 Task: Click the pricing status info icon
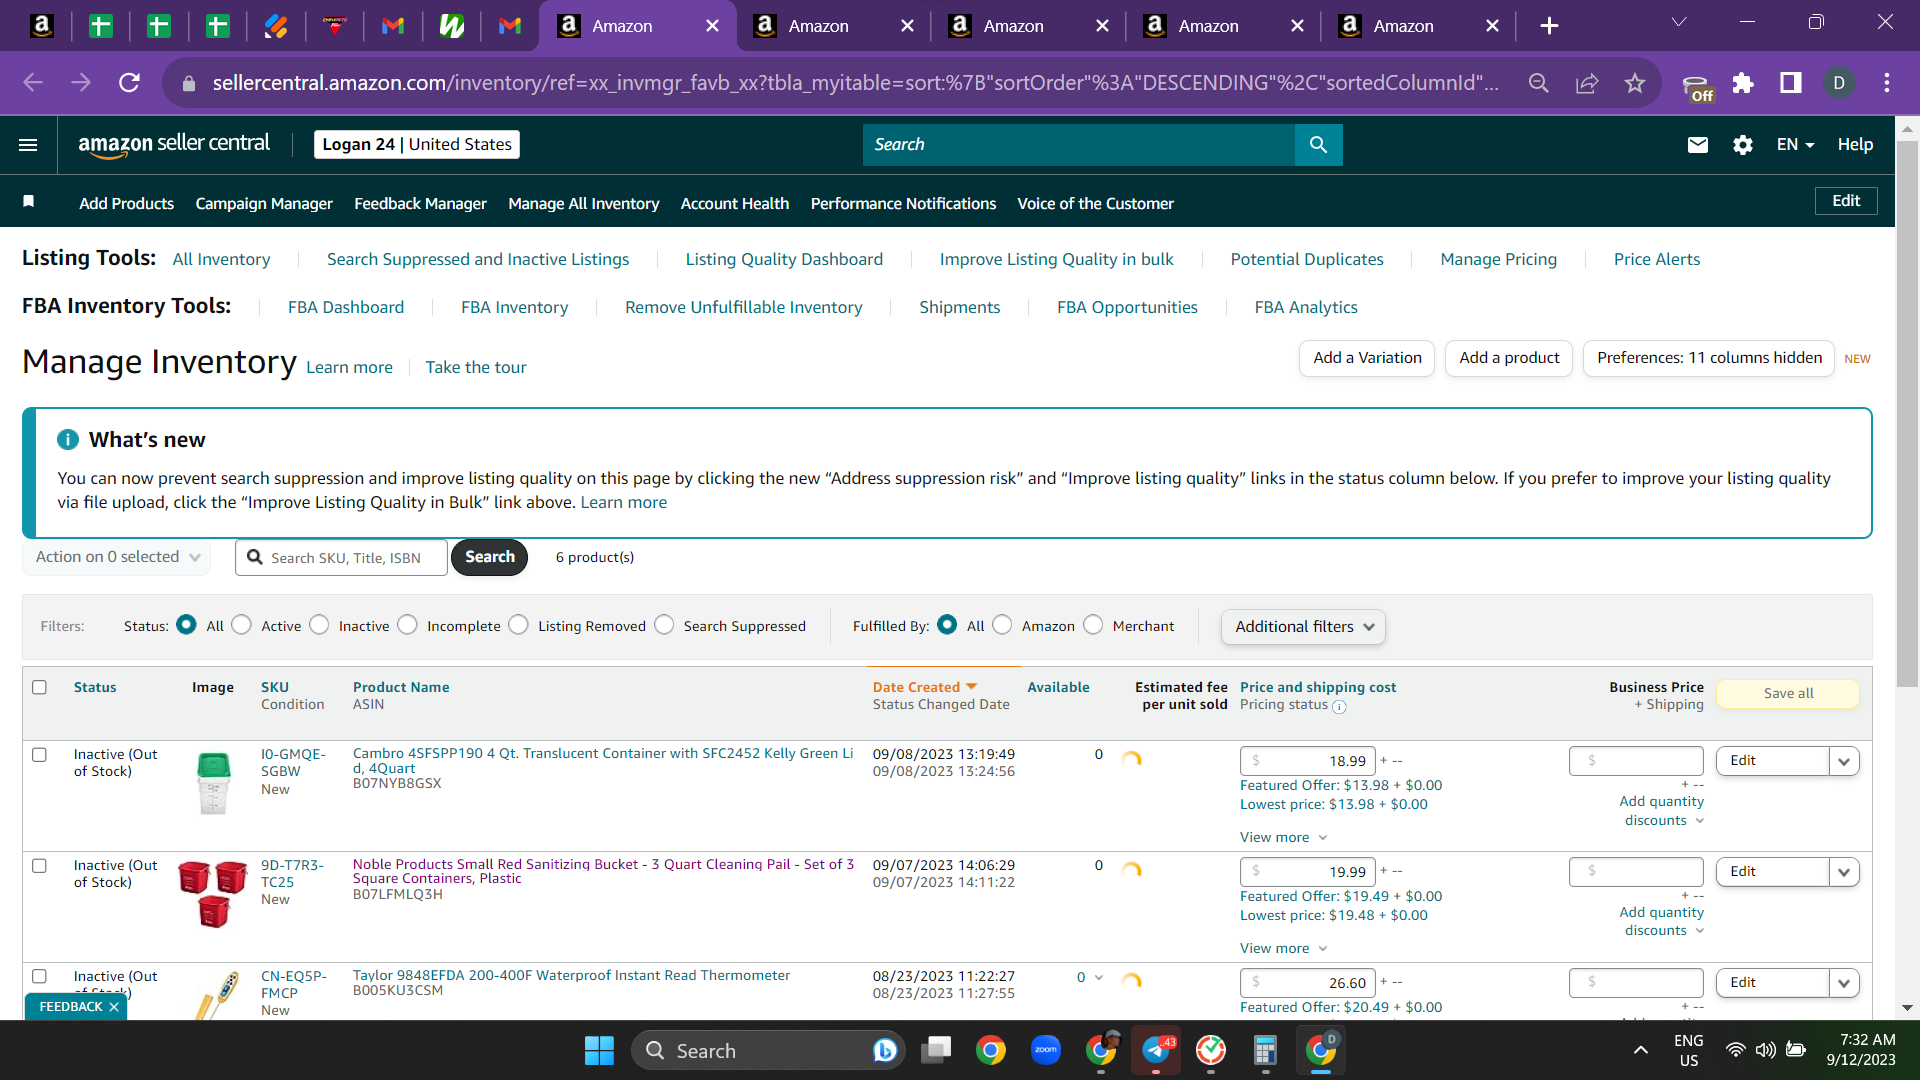click(x=1339, y=707)
